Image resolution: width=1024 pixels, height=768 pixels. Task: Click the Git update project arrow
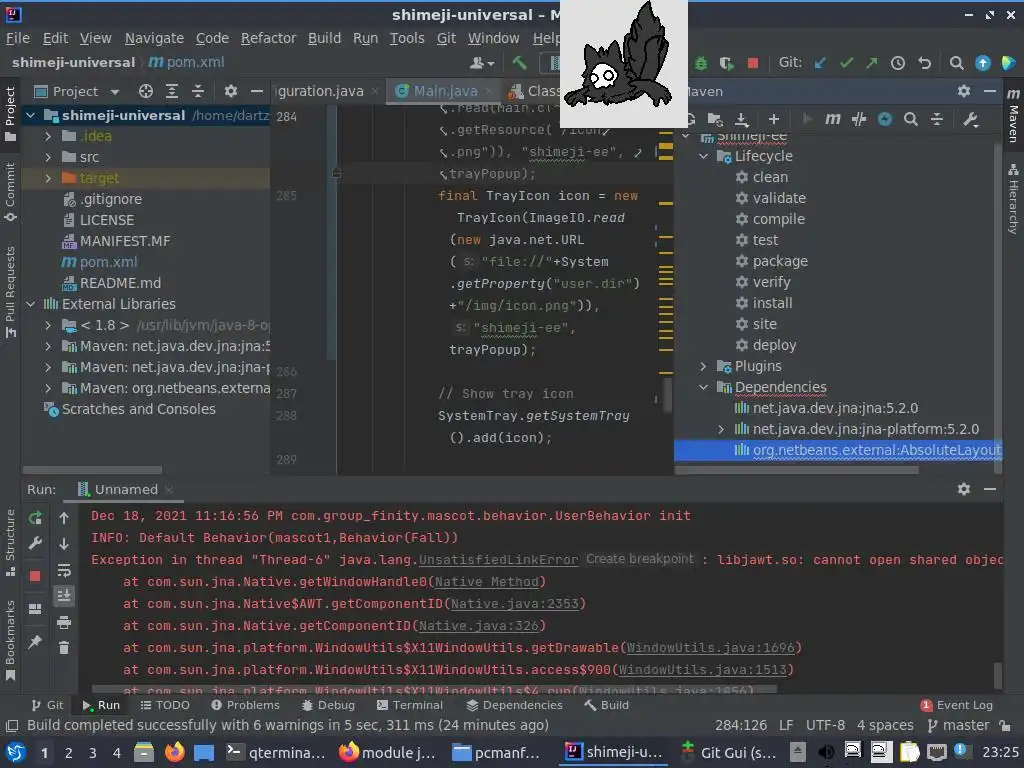coord(820,63)
